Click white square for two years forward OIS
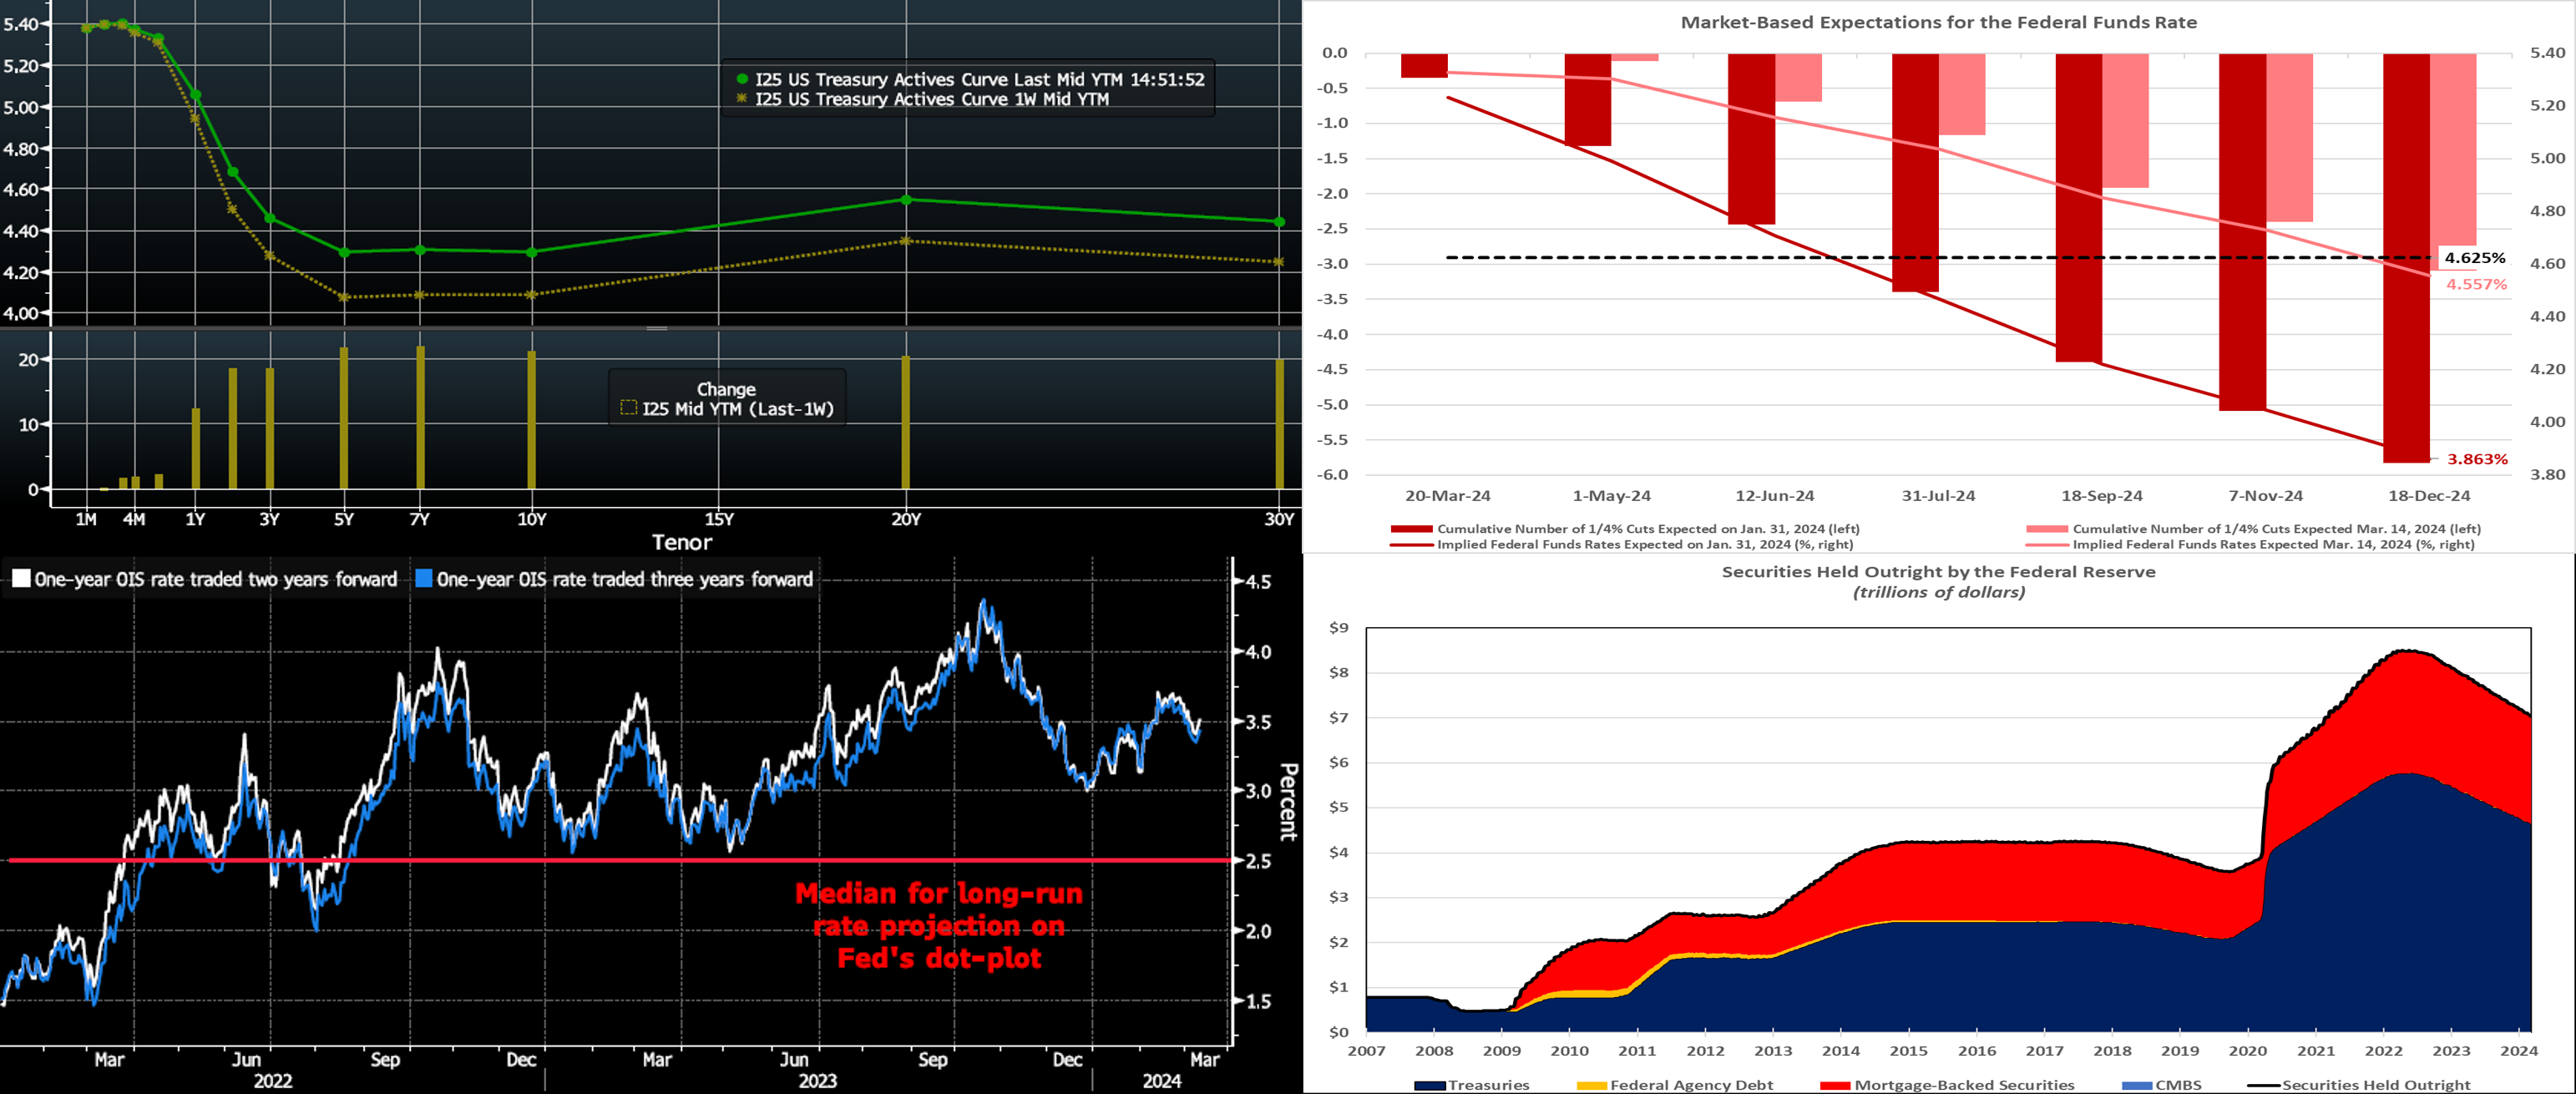The height and width of the screenshot is (1094, 2576). 21,579
